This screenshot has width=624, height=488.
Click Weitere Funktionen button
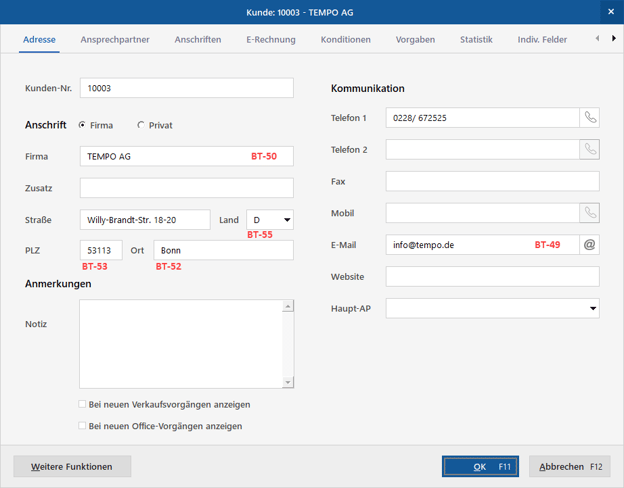72,467
